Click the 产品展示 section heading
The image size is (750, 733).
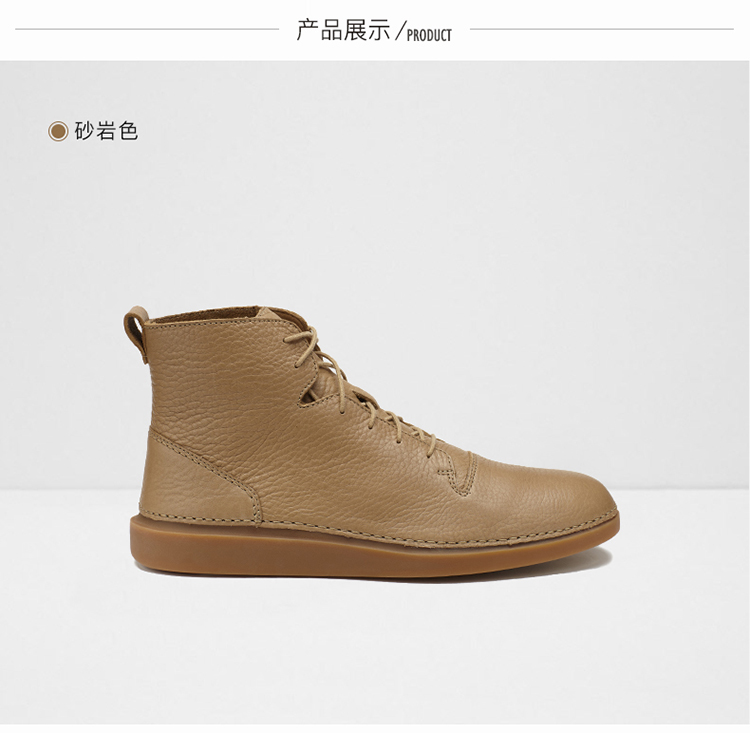[x=343, y=30]
